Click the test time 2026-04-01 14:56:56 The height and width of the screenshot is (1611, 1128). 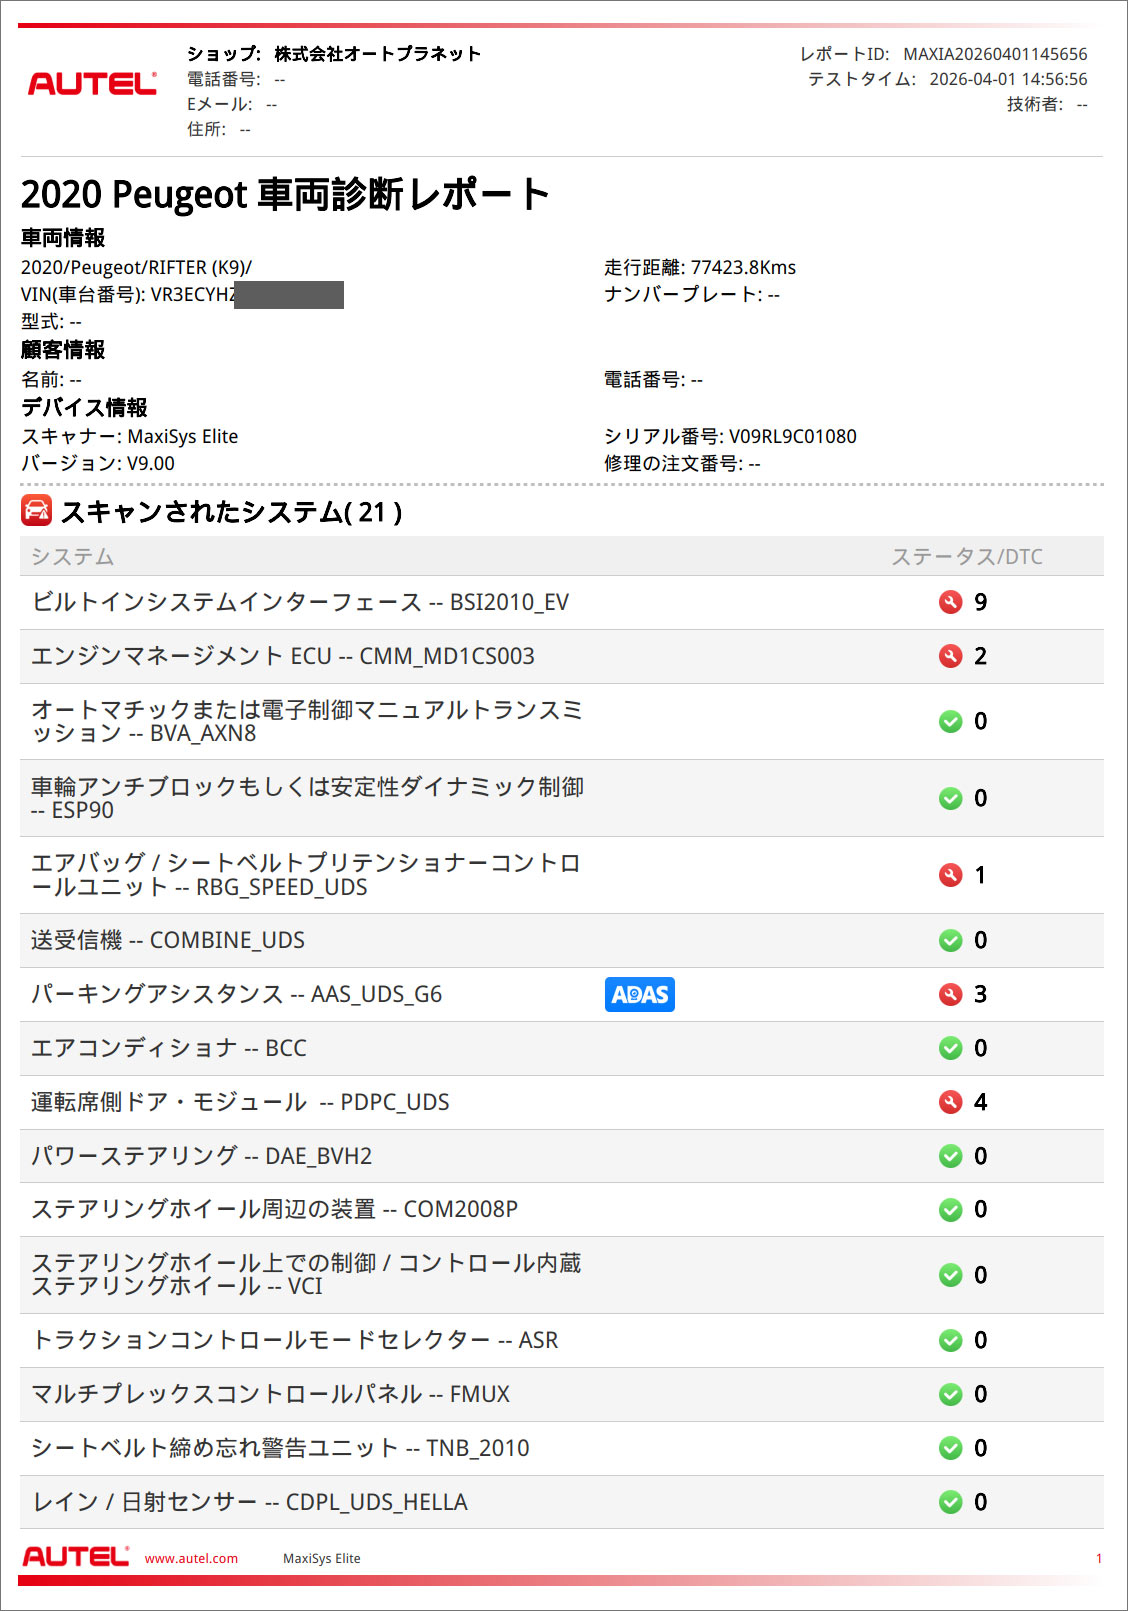click(1008, 79)
